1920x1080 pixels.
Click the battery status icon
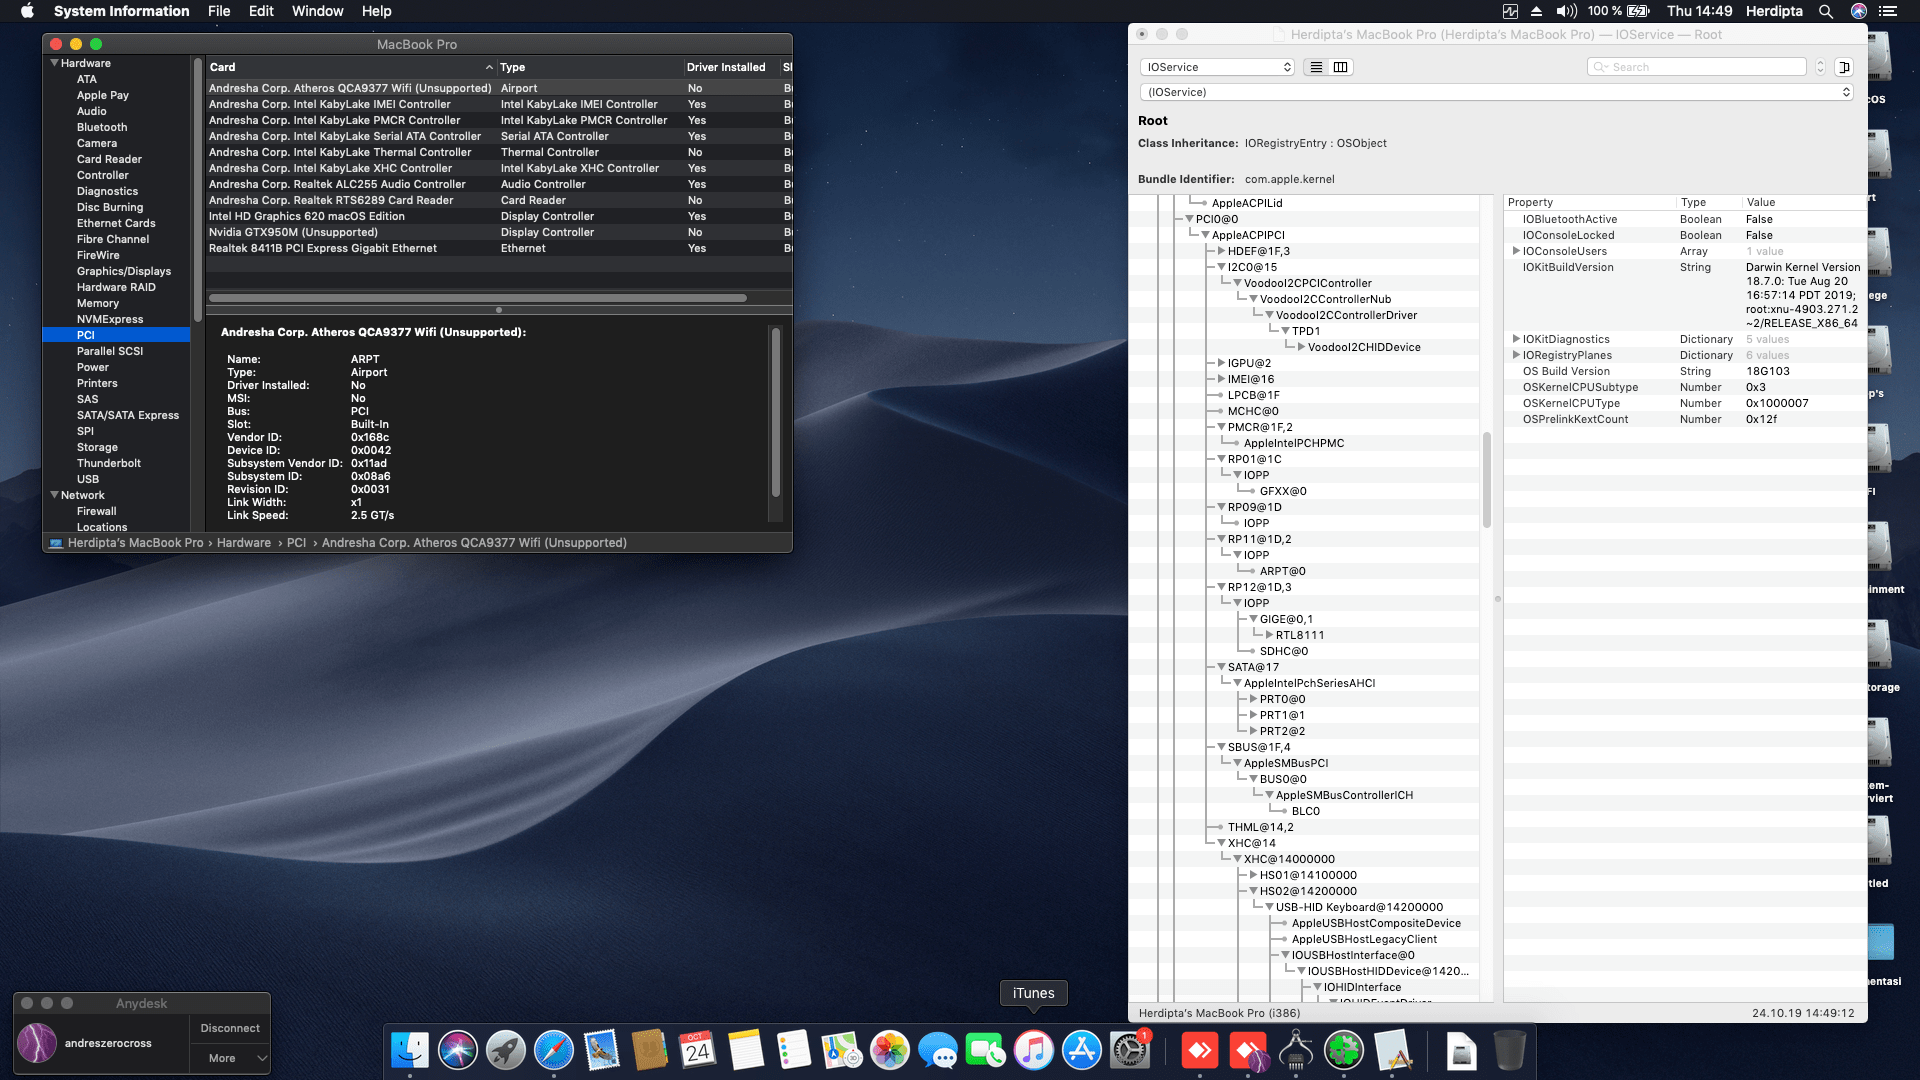click(1638, 11)
